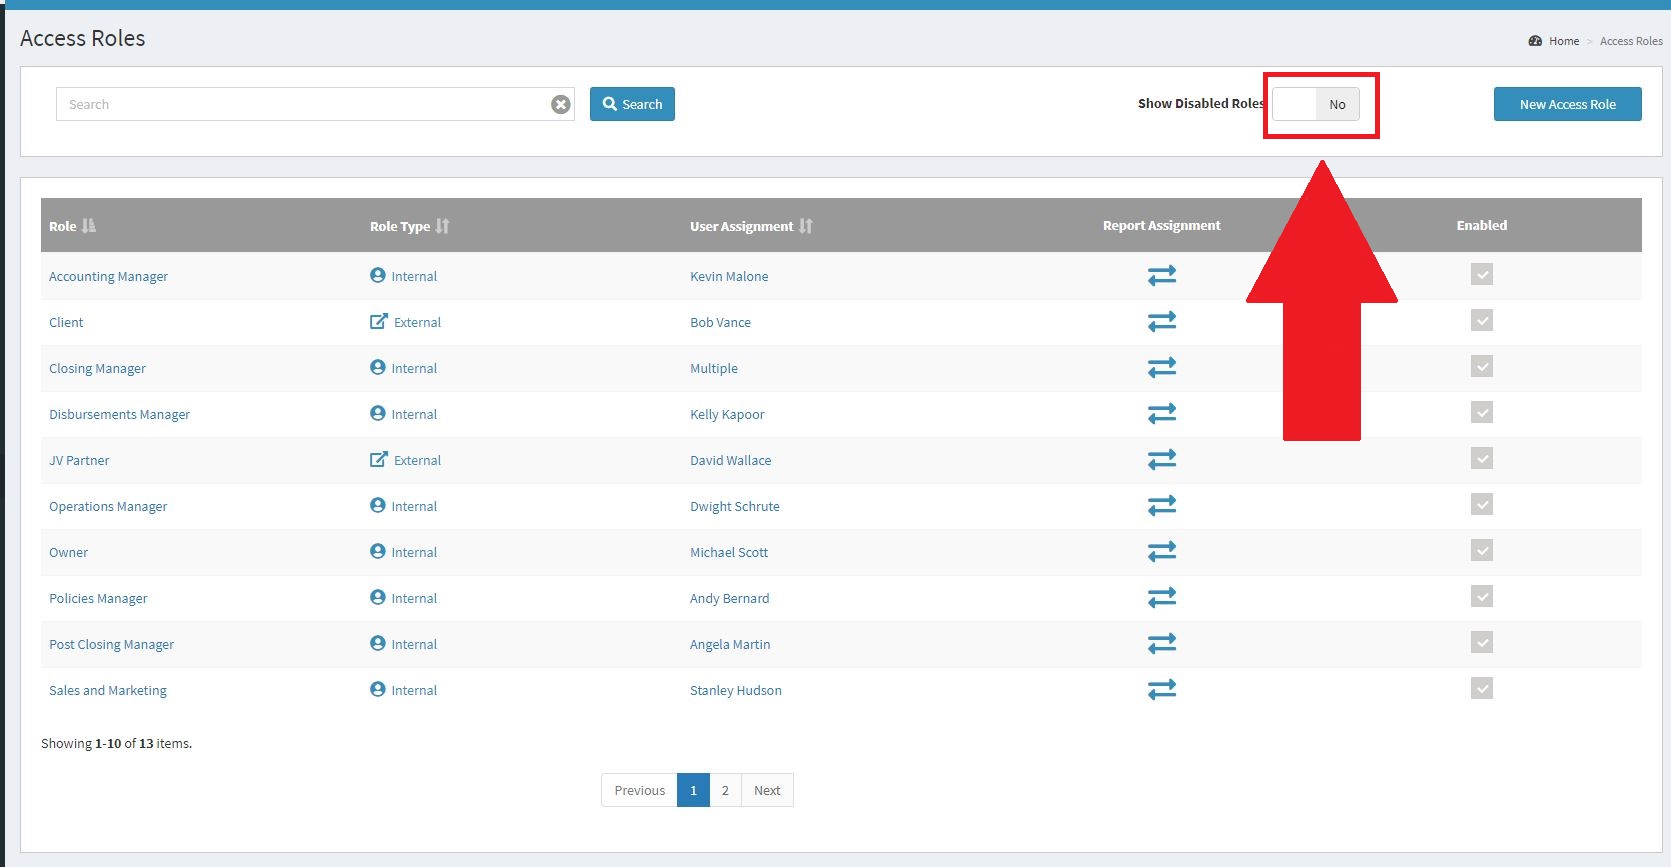This screenshot has height=867, width=1671.
Task: Sort by User Assignment column sort icon
Action: (806, 226)
